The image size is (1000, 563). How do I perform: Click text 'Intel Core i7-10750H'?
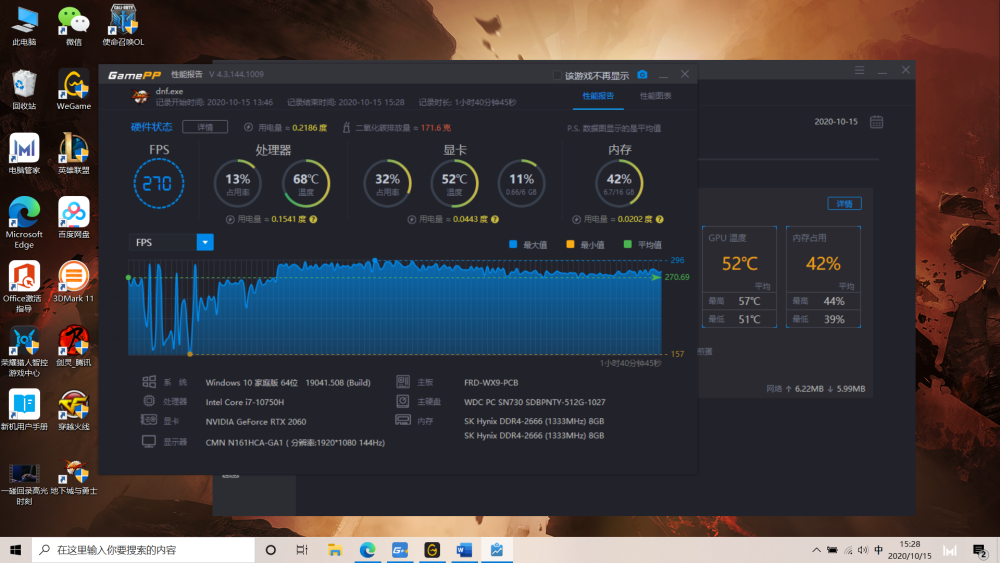(245, 402)
